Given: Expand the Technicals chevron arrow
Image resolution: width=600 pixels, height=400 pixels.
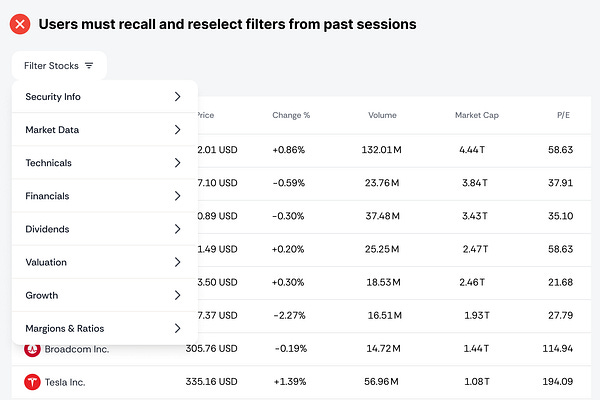Looking at the screenshot, I should pos(177,163).
